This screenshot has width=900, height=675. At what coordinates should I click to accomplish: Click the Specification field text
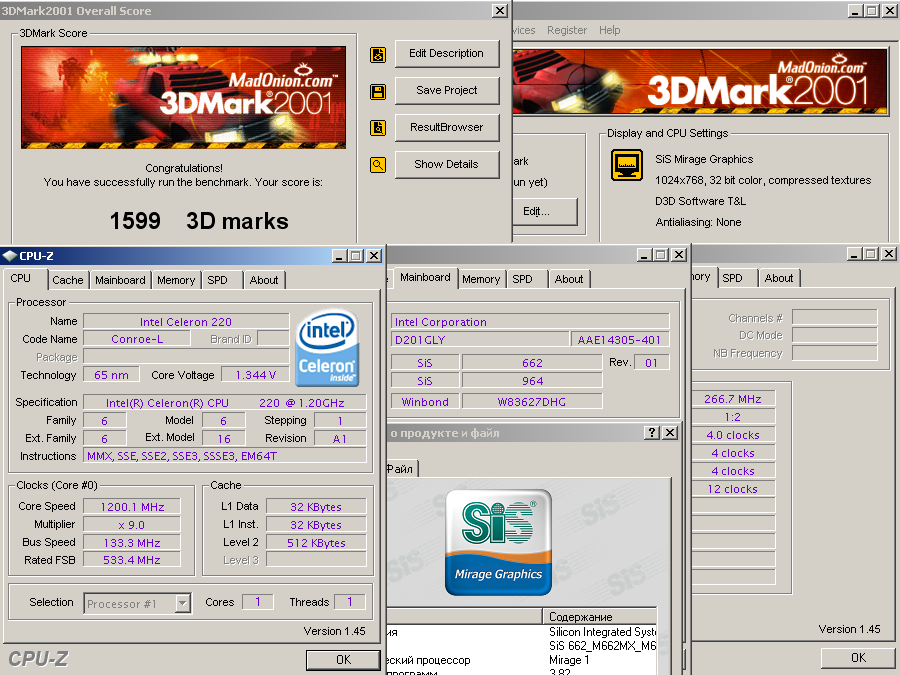(x=225, y=402)
